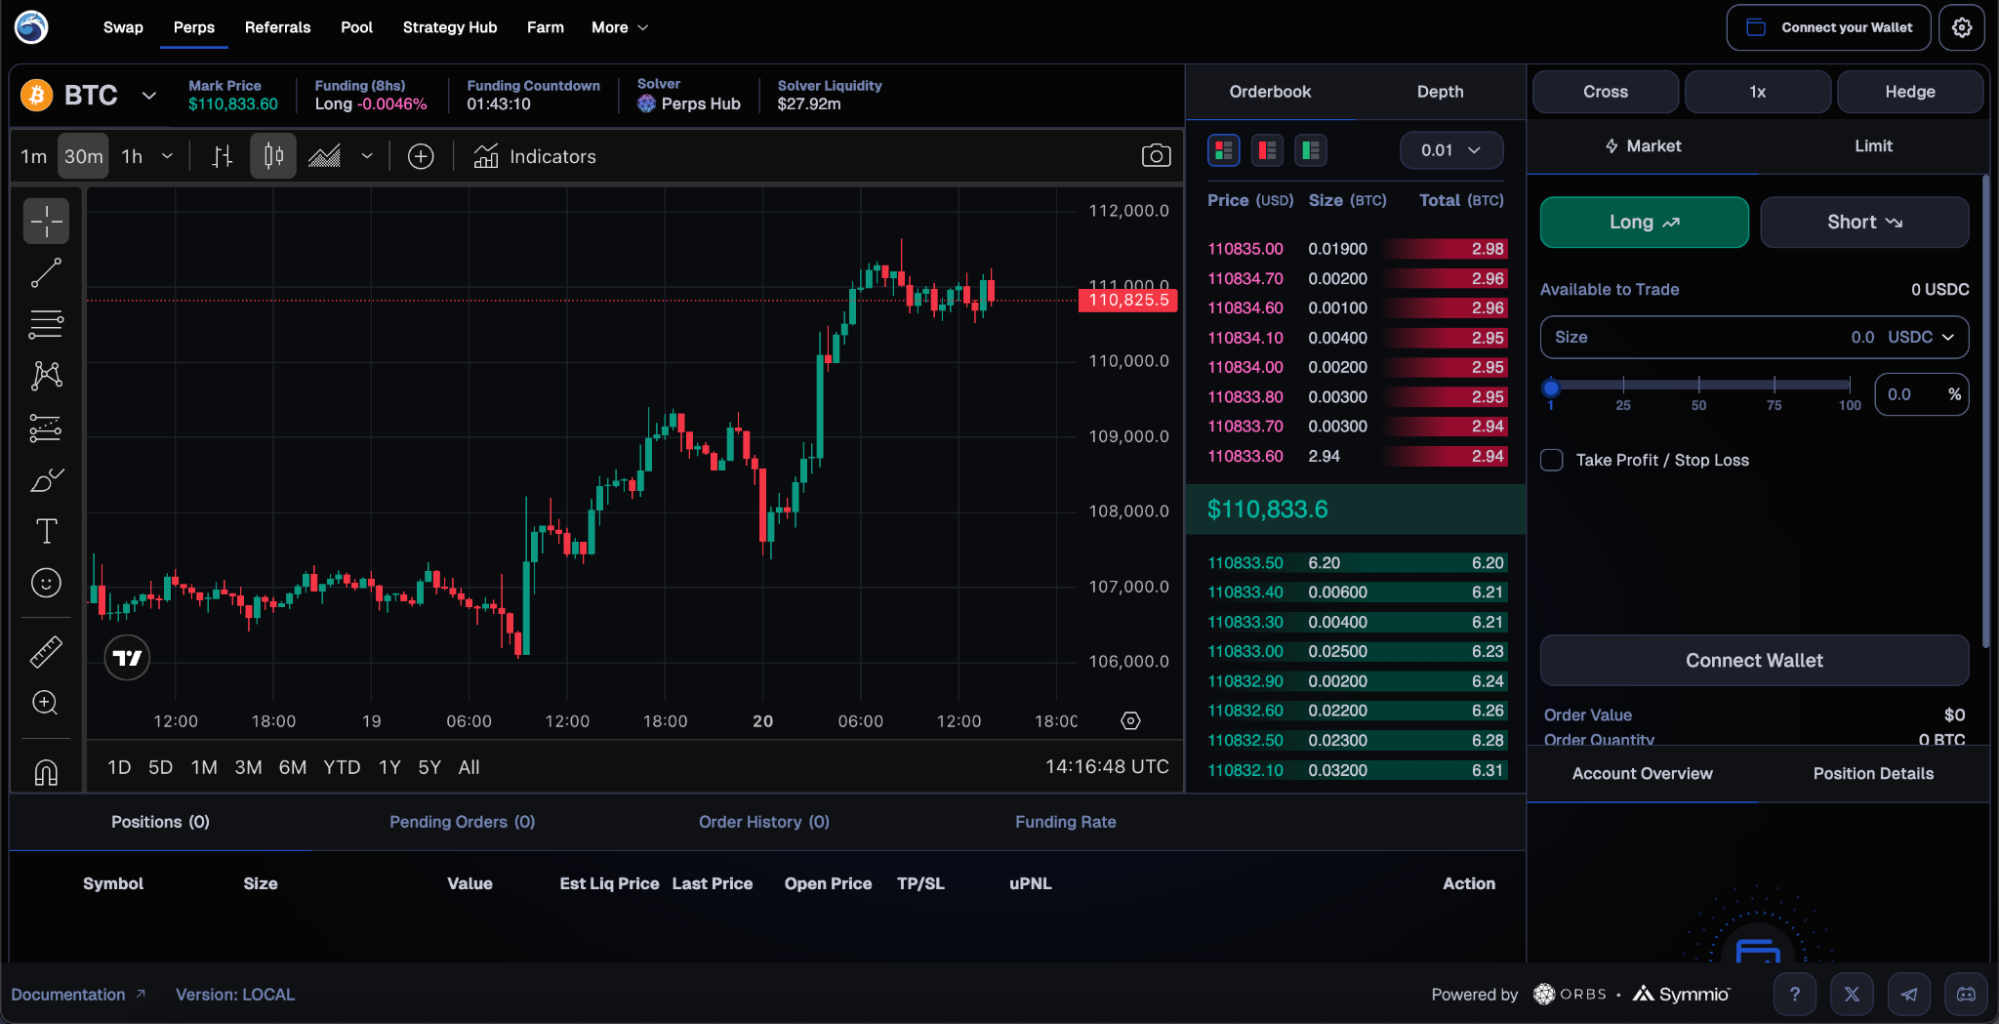Take a chart screenshot with the camera icon
The width and height of the screenshot is (1999, 1024).
click(1156, 156)
